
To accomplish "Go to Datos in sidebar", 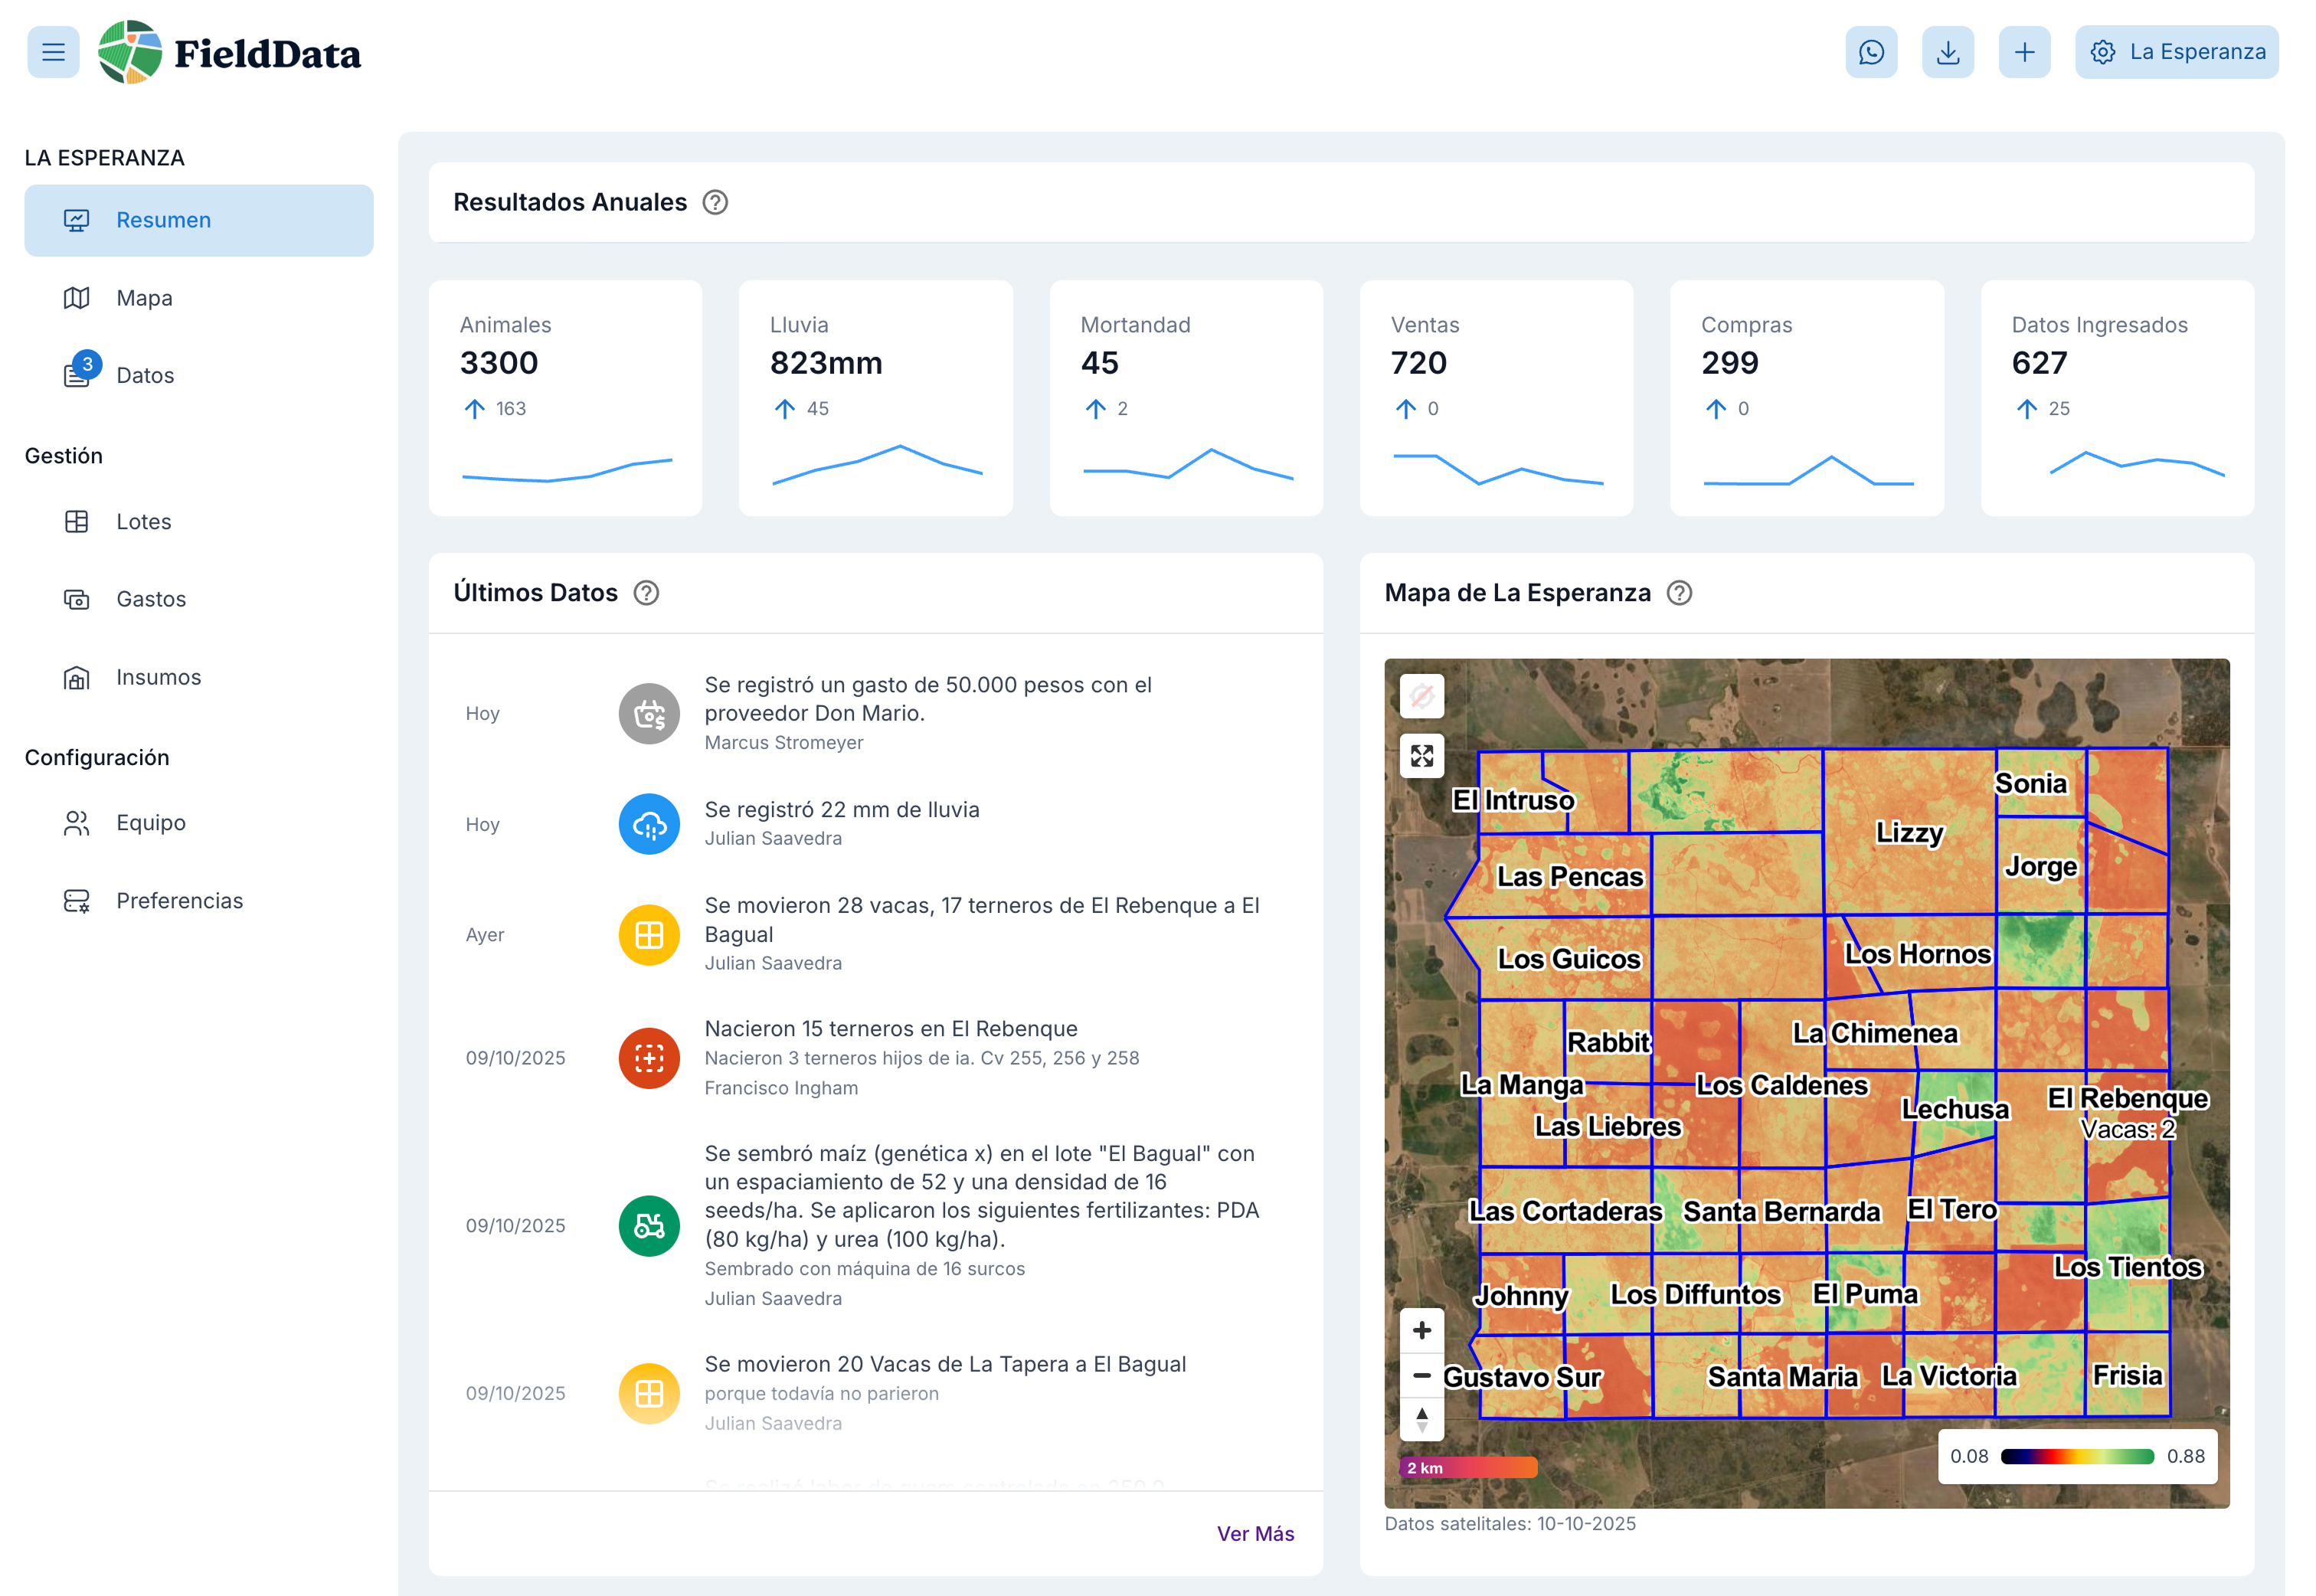I will coord(145,375).
